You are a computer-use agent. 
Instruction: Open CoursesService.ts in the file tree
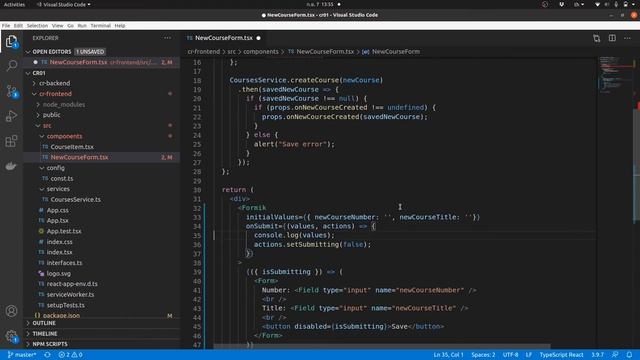click(x=76, y=200)
